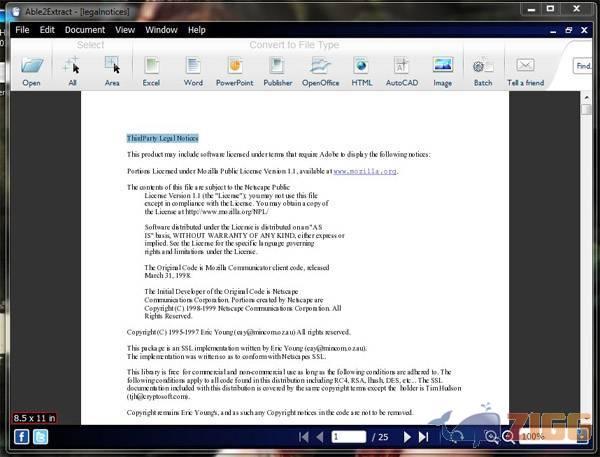Click the highlighted Third Party Legal Notices heading
This screenshot has width=600, height=457.
click(163, 138)
